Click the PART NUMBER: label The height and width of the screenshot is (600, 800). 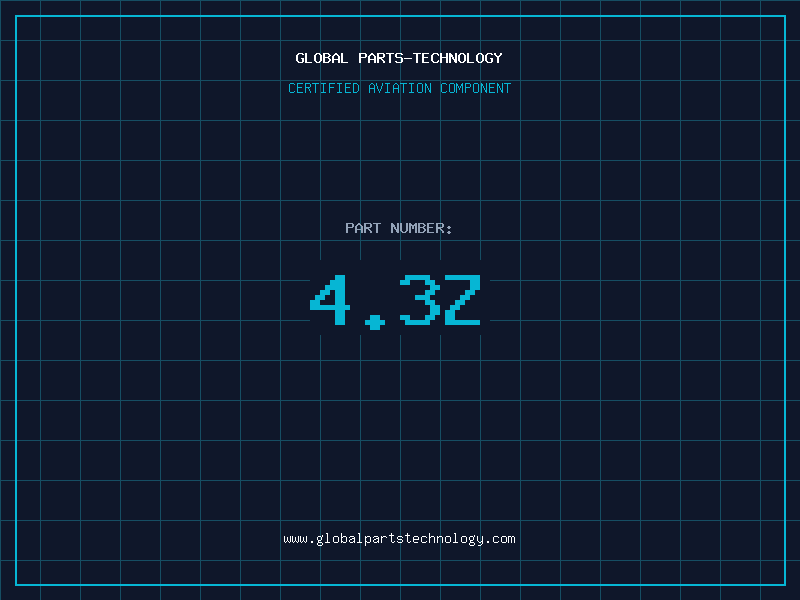398,228
